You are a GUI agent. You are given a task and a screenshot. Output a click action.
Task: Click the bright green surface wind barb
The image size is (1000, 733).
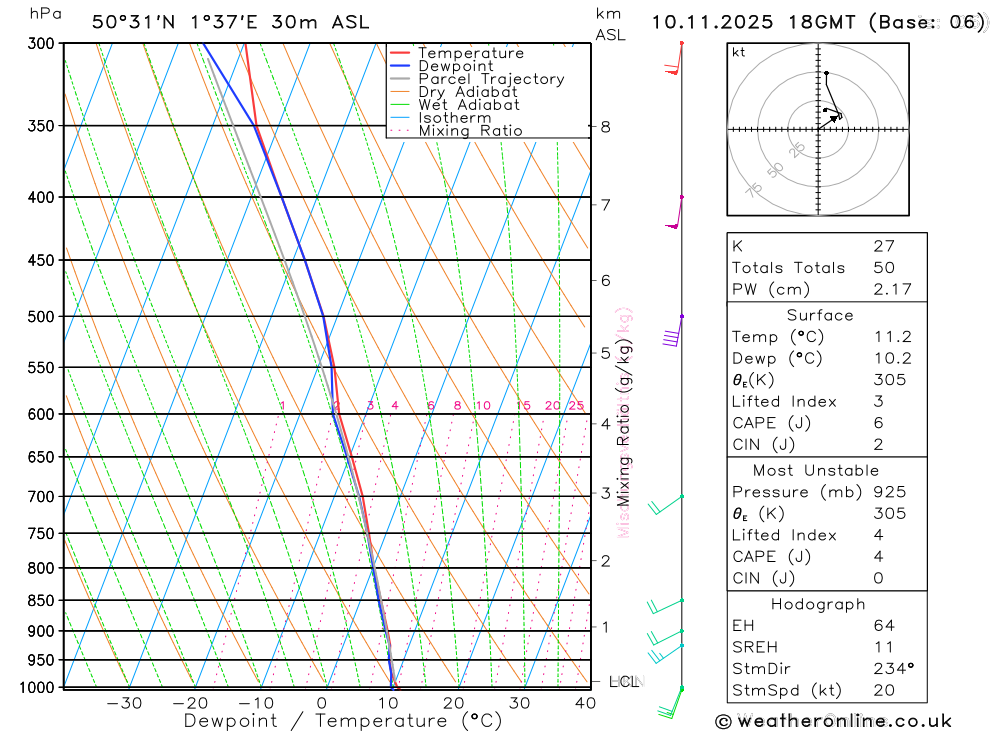point(670,702)
